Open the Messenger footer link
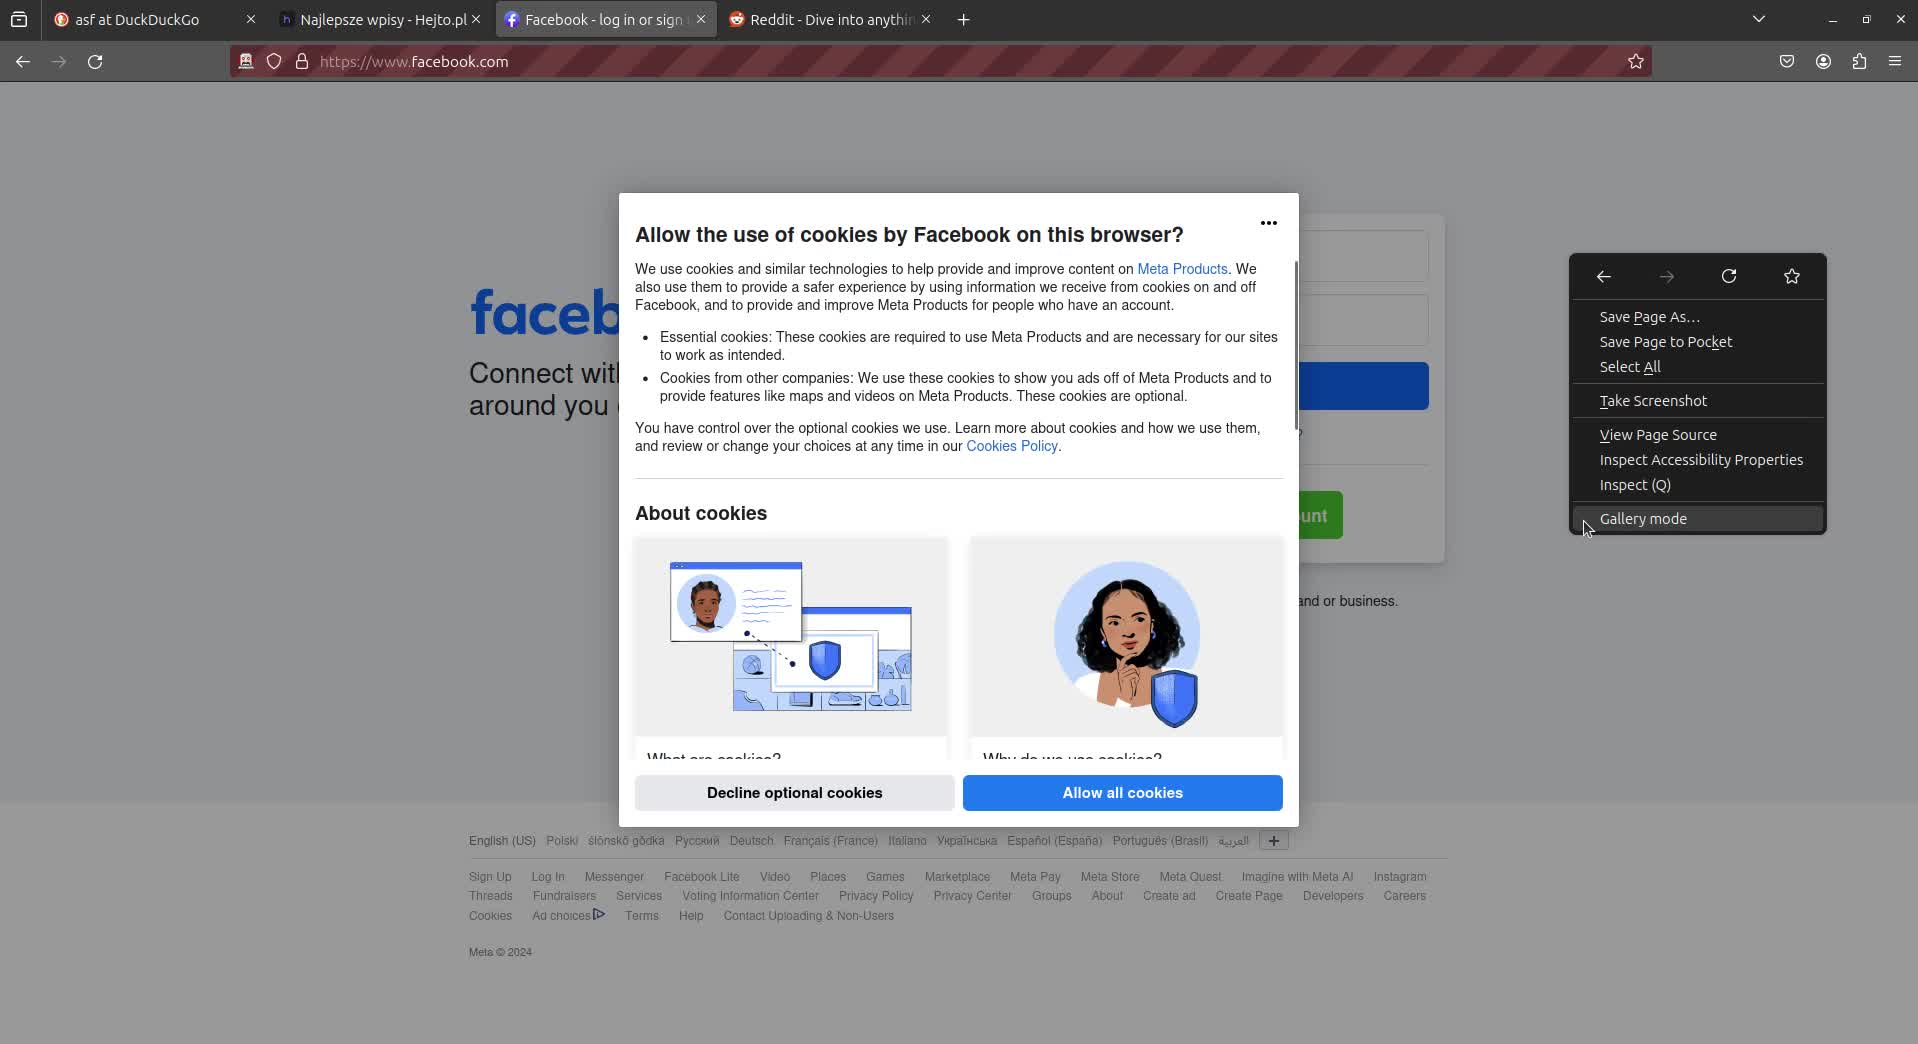Image resolution: width=1918 pixels, height=1044 pixels. point(614,877)
